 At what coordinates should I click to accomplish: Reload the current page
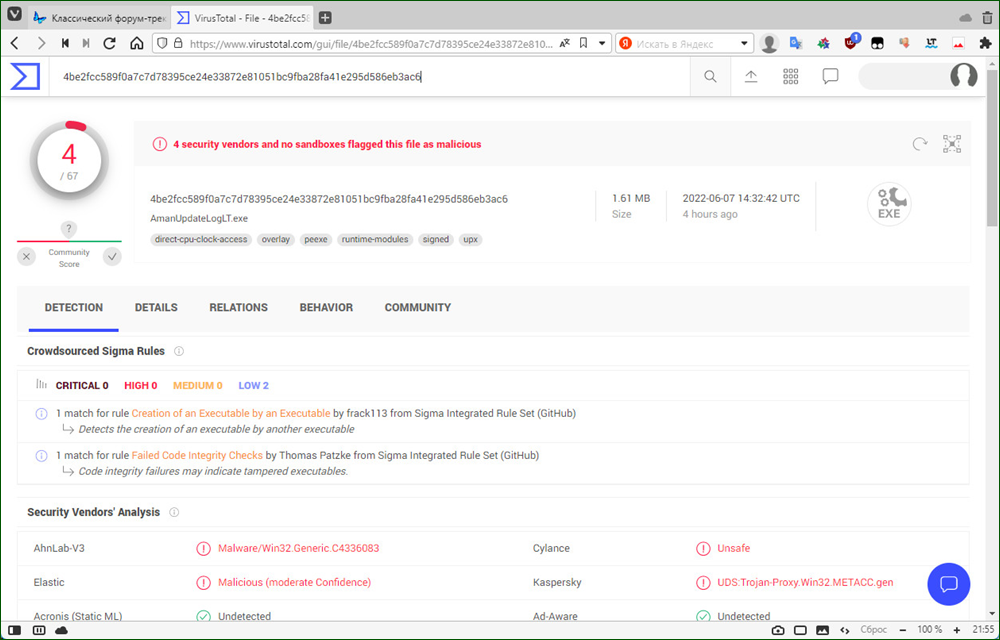tap(110, 43)
